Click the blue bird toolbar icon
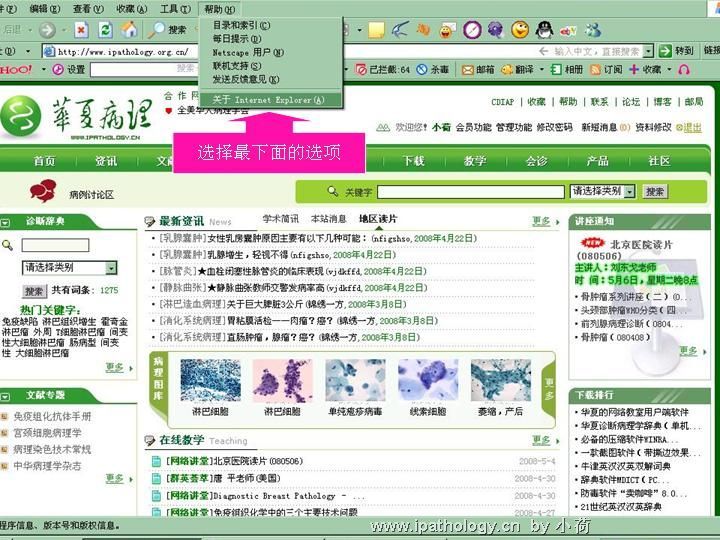720x540 pixels. (400, 30)
